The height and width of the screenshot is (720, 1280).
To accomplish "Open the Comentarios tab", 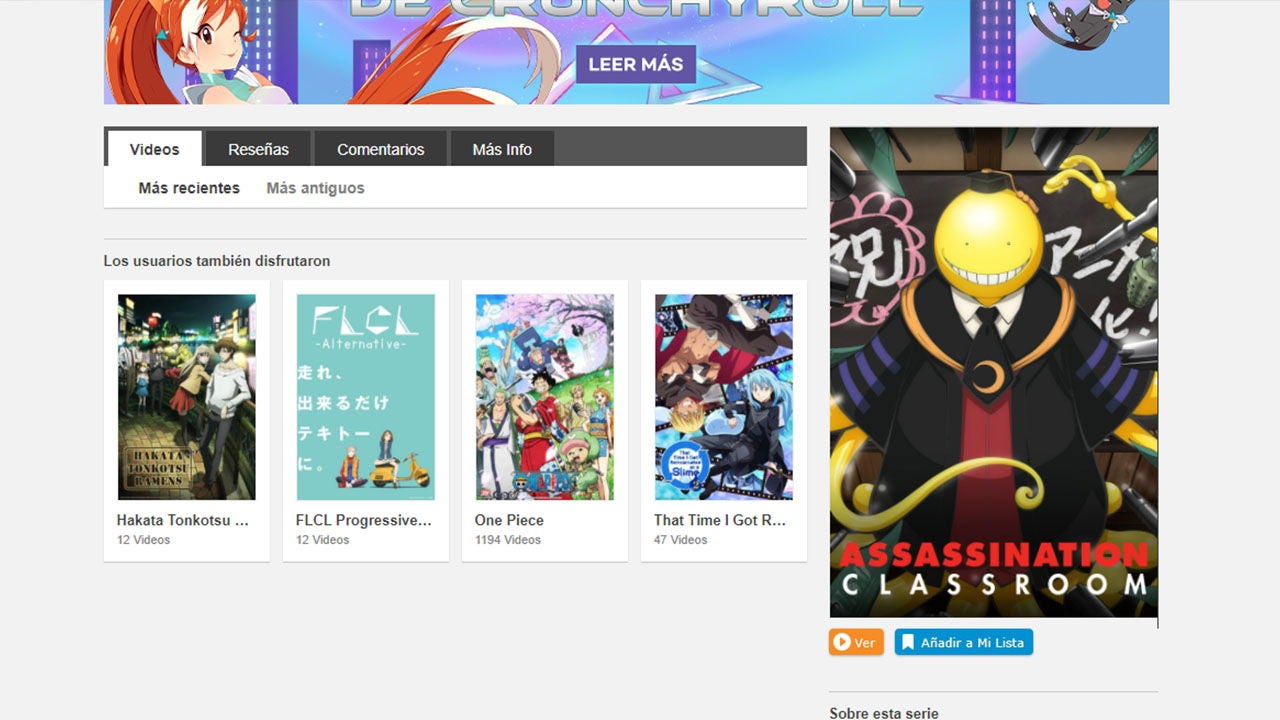I will (x=380, y=148).
